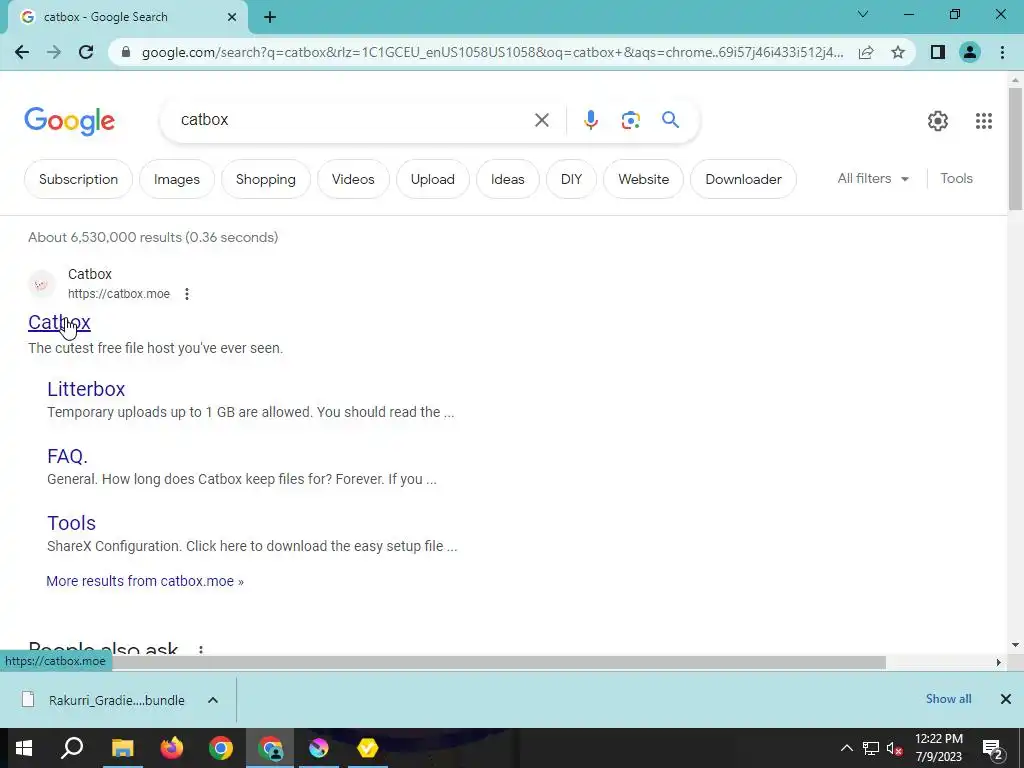Image resolution: width=1024 pixels, height=768 pixels.
Task: Share this page from the address bar
Action: pyautogui.click(x=866, y=52)
